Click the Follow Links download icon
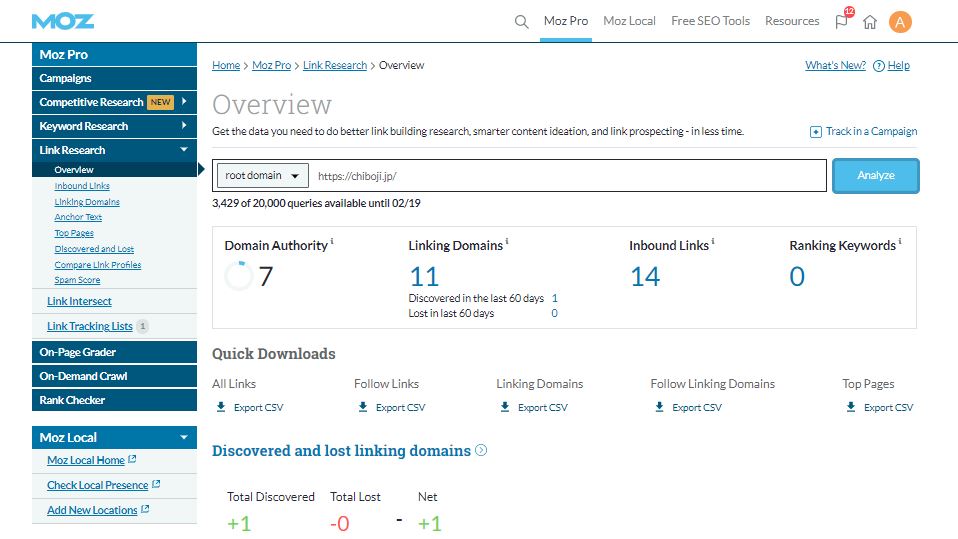The width and height of the screenshot is (958, 539). [x=363, y=407]
